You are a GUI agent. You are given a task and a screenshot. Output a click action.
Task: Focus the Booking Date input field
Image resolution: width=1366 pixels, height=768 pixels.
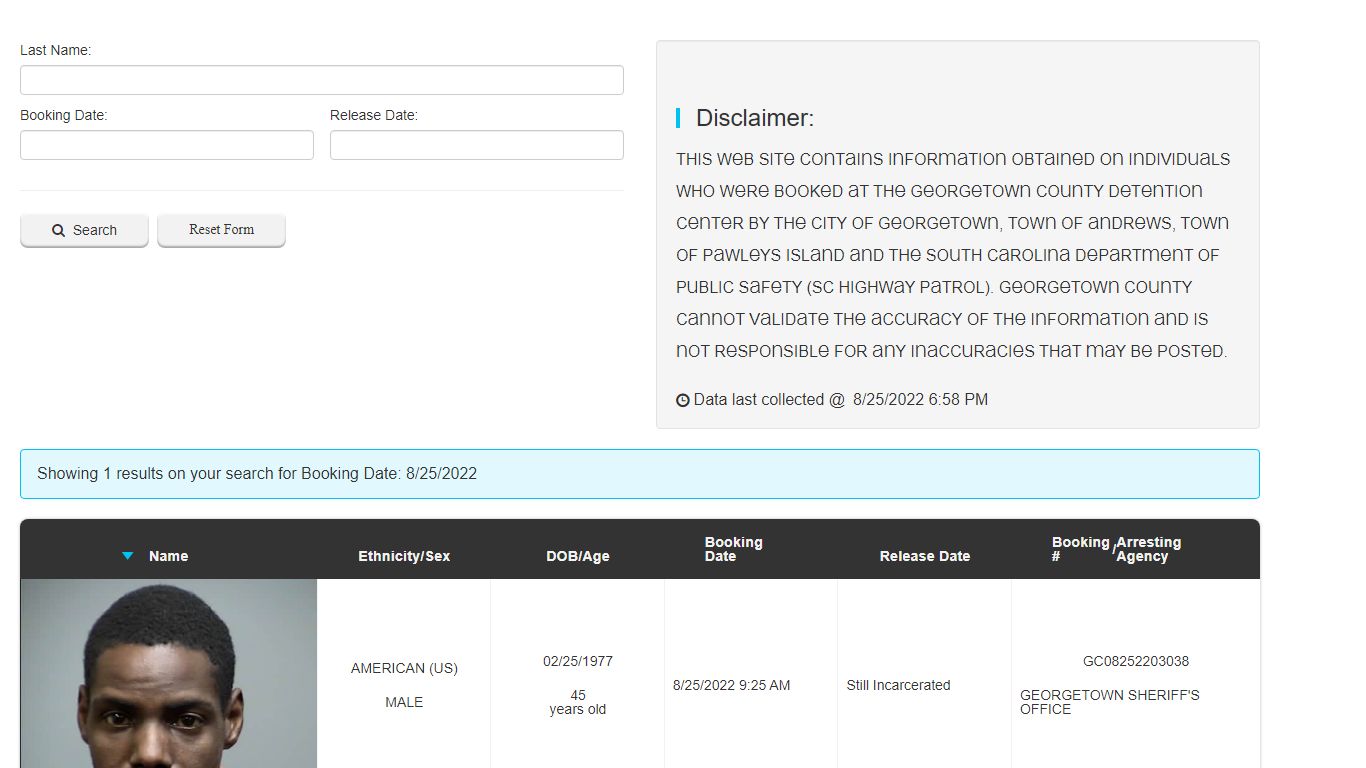pyautogui.click(x=167, y=145)
